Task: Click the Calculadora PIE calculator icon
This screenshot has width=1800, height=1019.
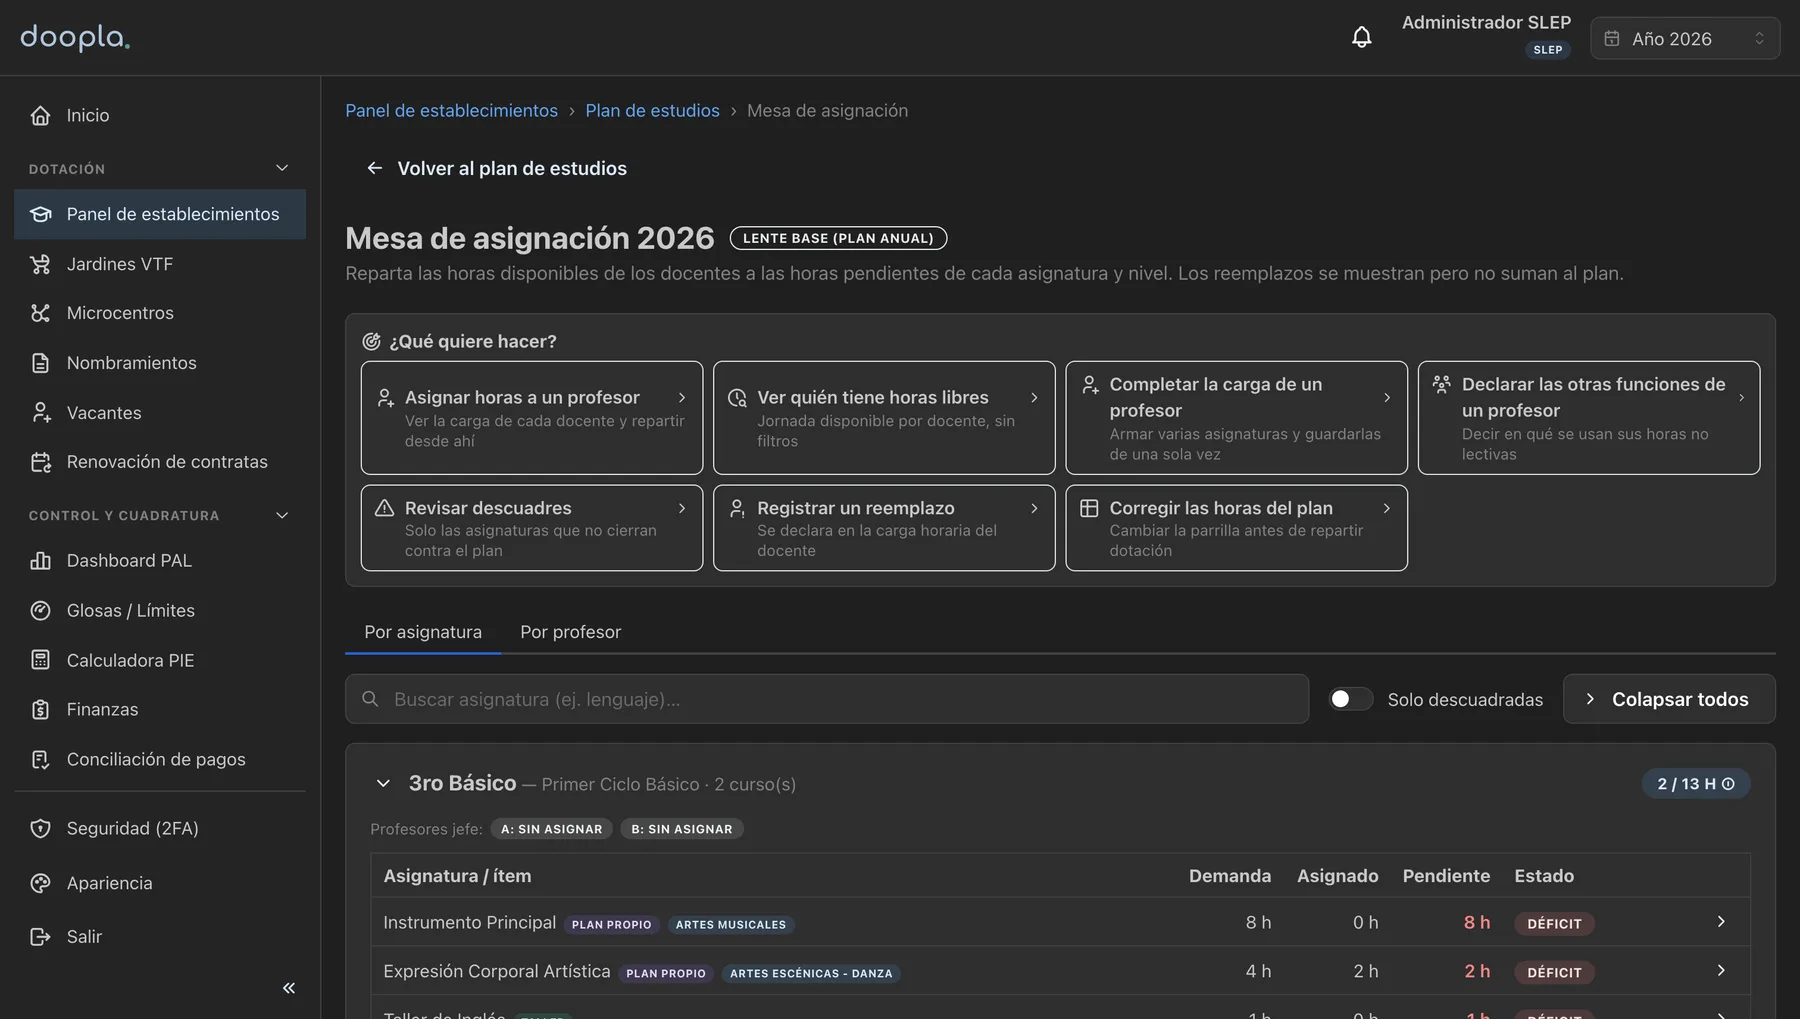Action: (x=40, y=660)
